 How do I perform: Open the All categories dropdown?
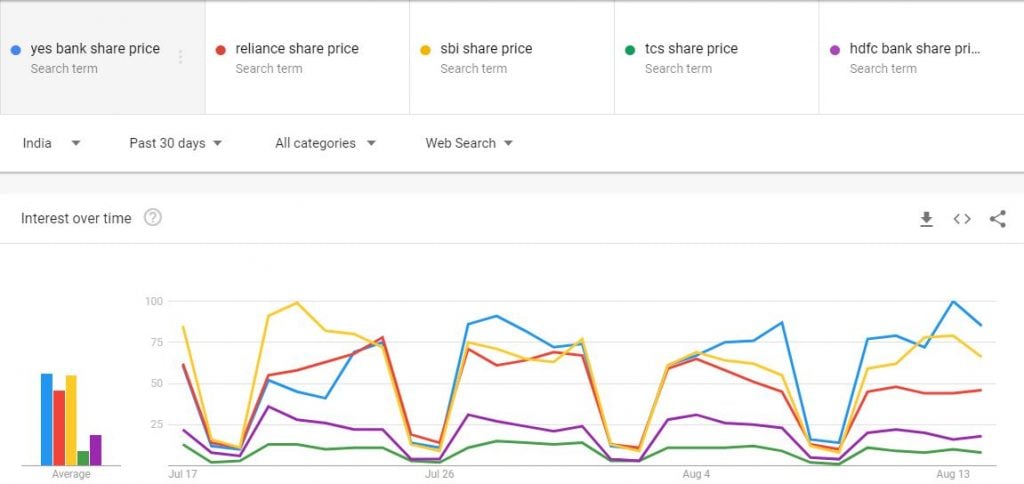(325, 143)
